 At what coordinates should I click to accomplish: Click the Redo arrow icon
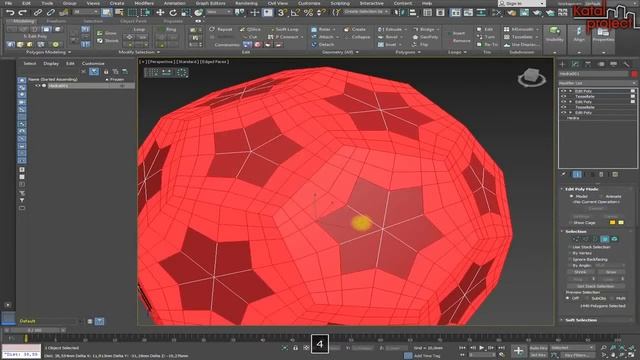click(23, 13)
